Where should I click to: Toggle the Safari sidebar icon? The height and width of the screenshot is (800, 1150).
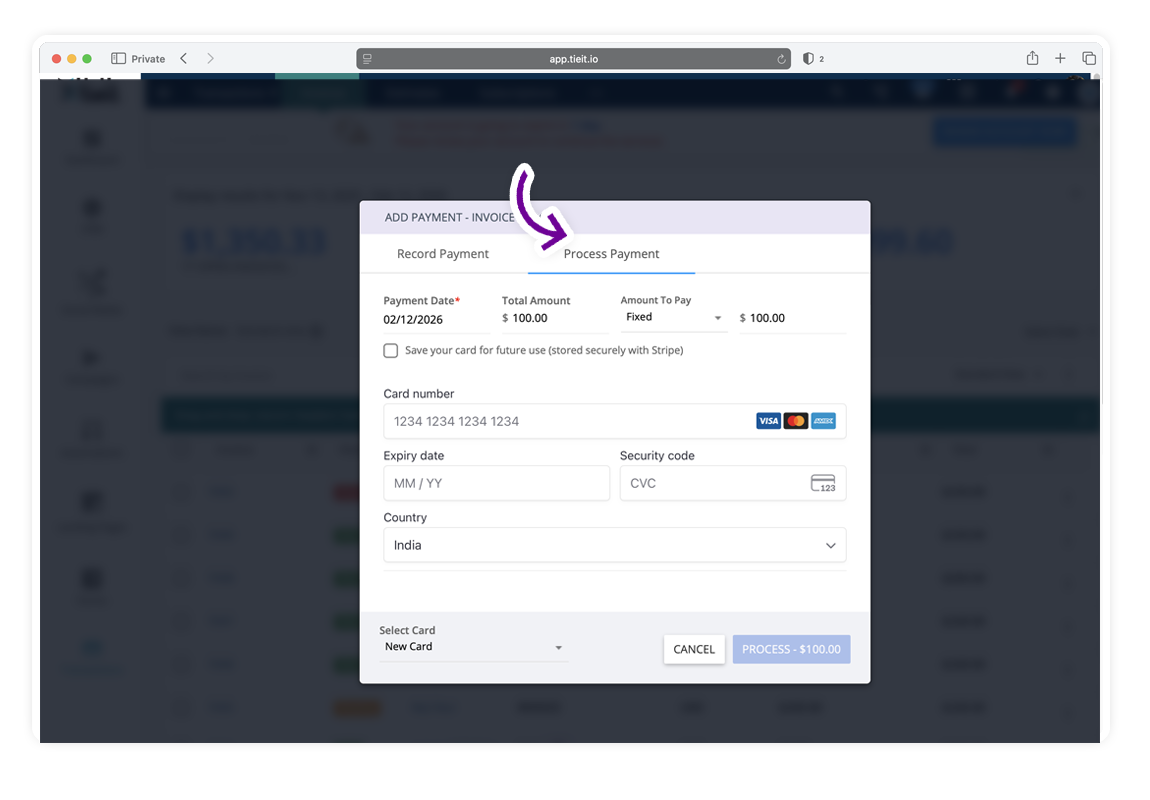click(x=118, y=59)
